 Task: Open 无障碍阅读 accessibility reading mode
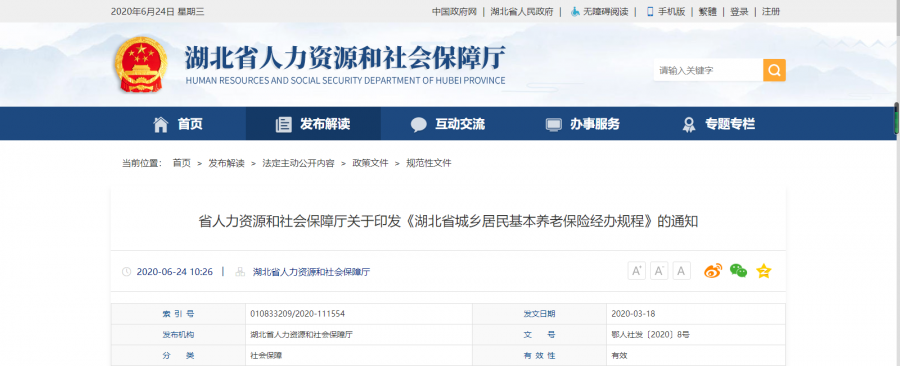(599, 11)
